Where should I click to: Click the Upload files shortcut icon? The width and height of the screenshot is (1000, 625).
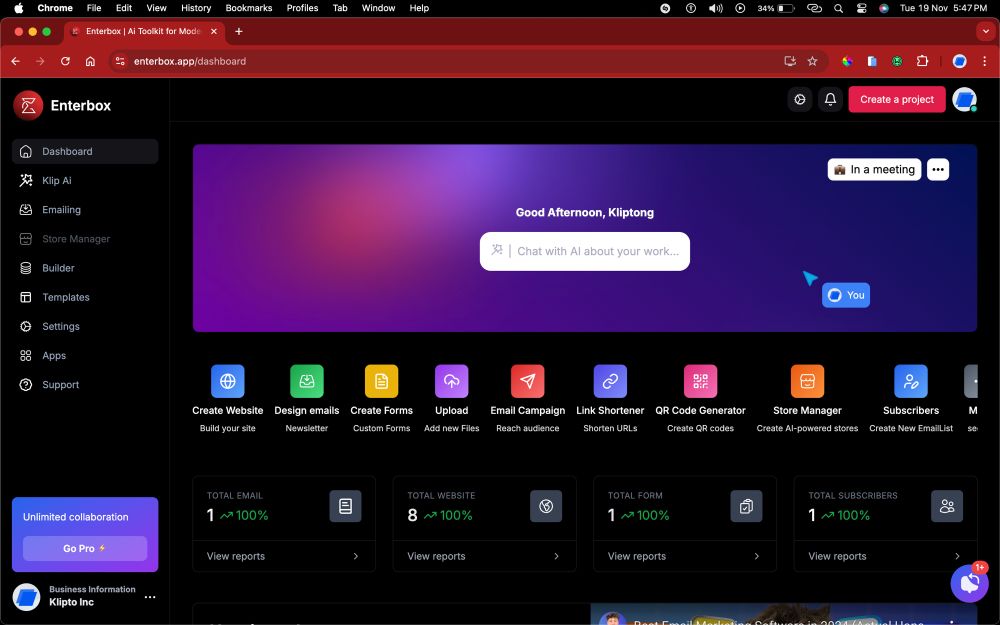452,381
